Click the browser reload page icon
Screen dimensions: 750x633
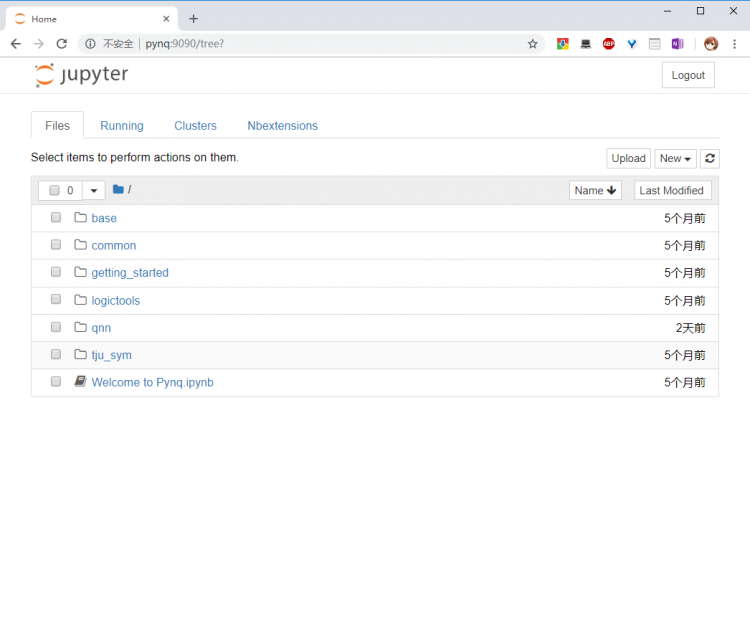61,44
